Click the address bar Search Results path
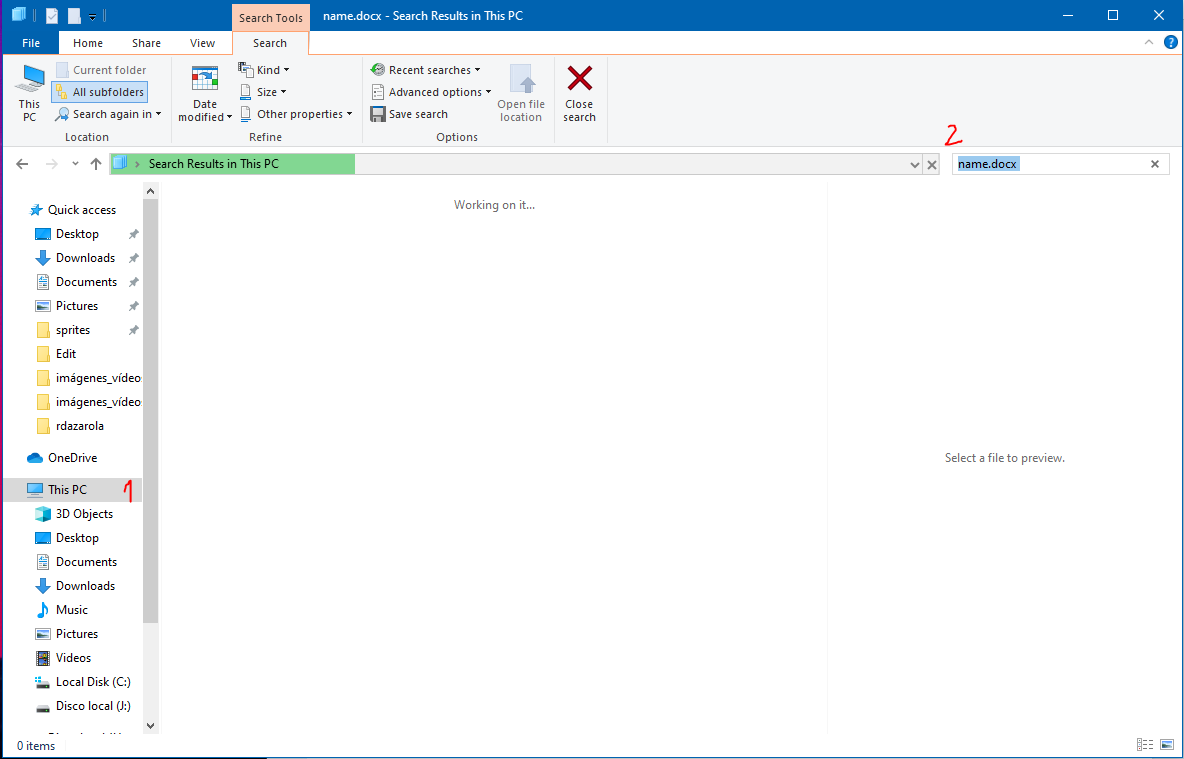 coord(213,164)
